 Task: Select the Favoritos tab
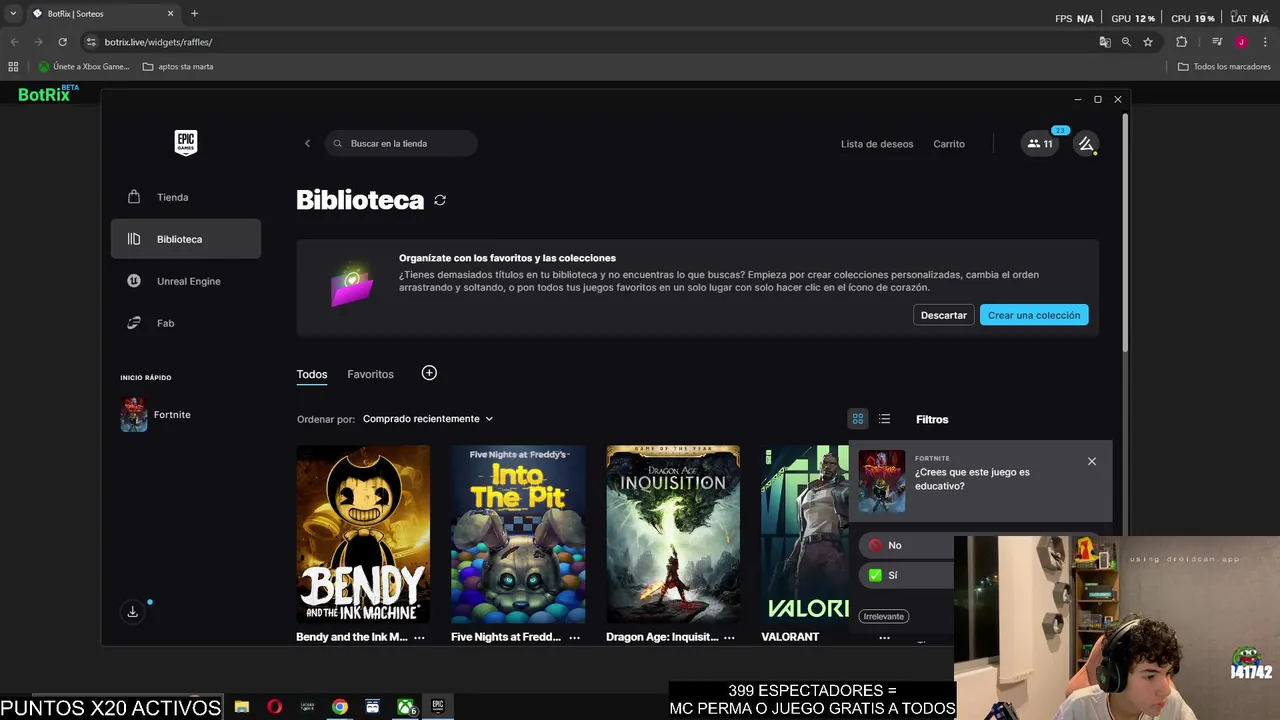point(370,374)
